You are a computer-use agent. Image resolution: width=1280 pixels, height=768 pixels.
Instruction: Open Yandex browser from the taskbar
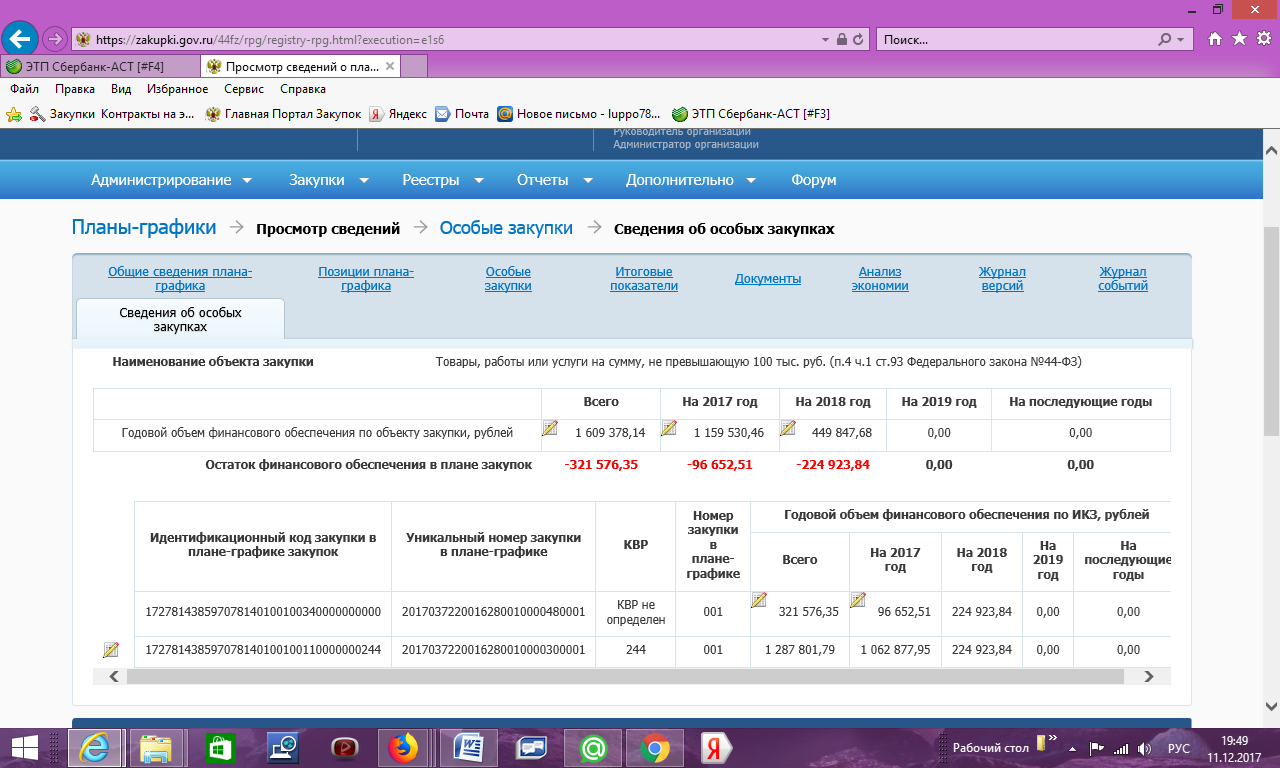(716, 747)
